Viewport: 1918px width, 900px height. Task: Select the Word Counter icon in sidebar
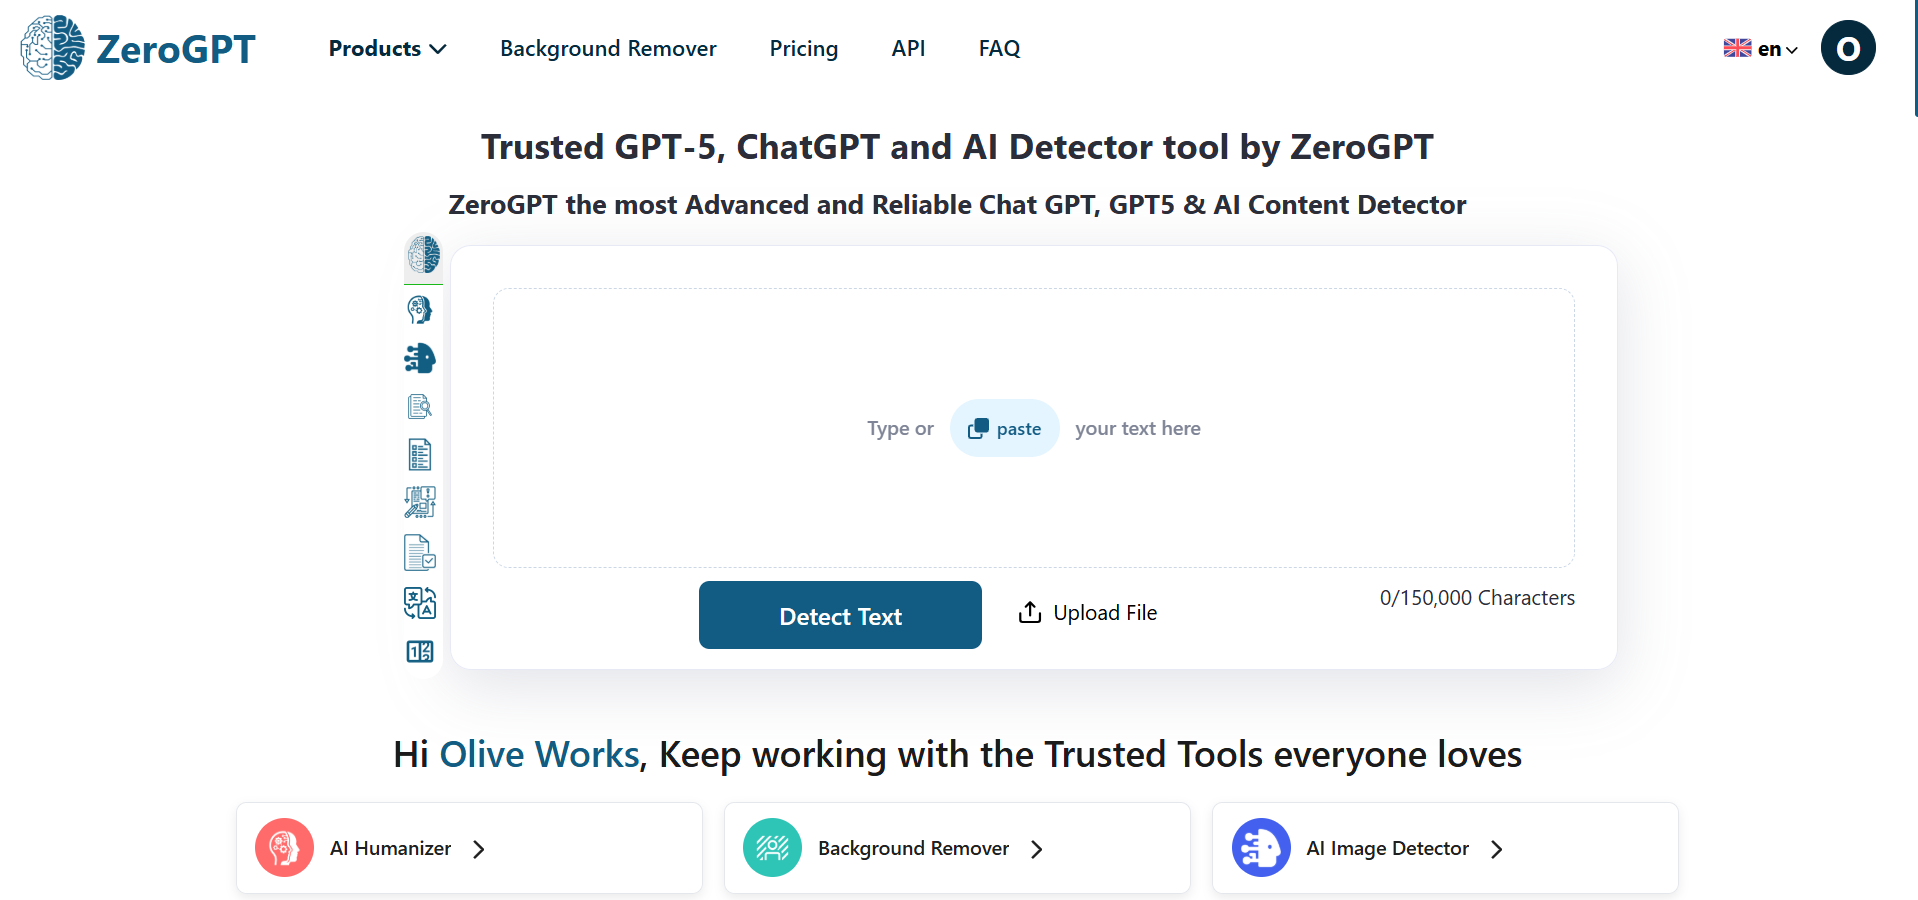(419, 651)
